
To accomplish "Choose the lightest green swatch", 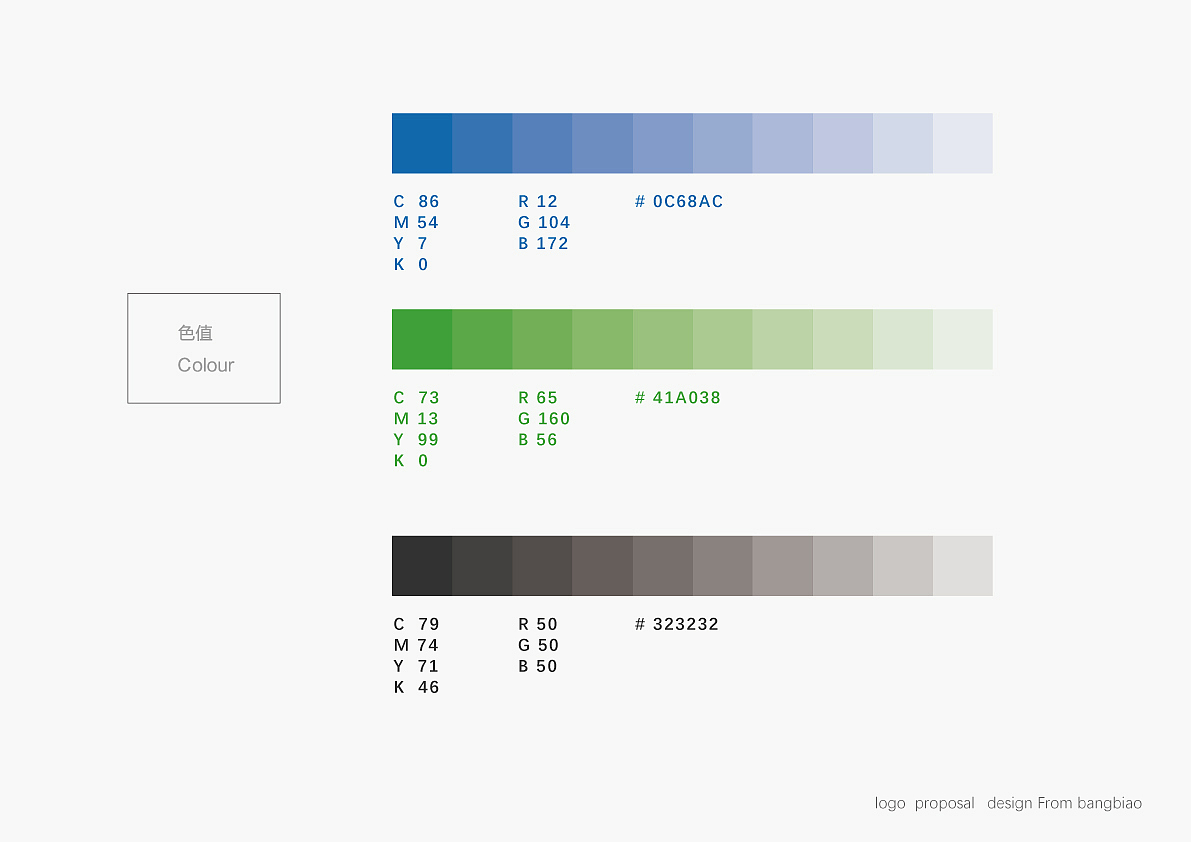I will point(962,339).
